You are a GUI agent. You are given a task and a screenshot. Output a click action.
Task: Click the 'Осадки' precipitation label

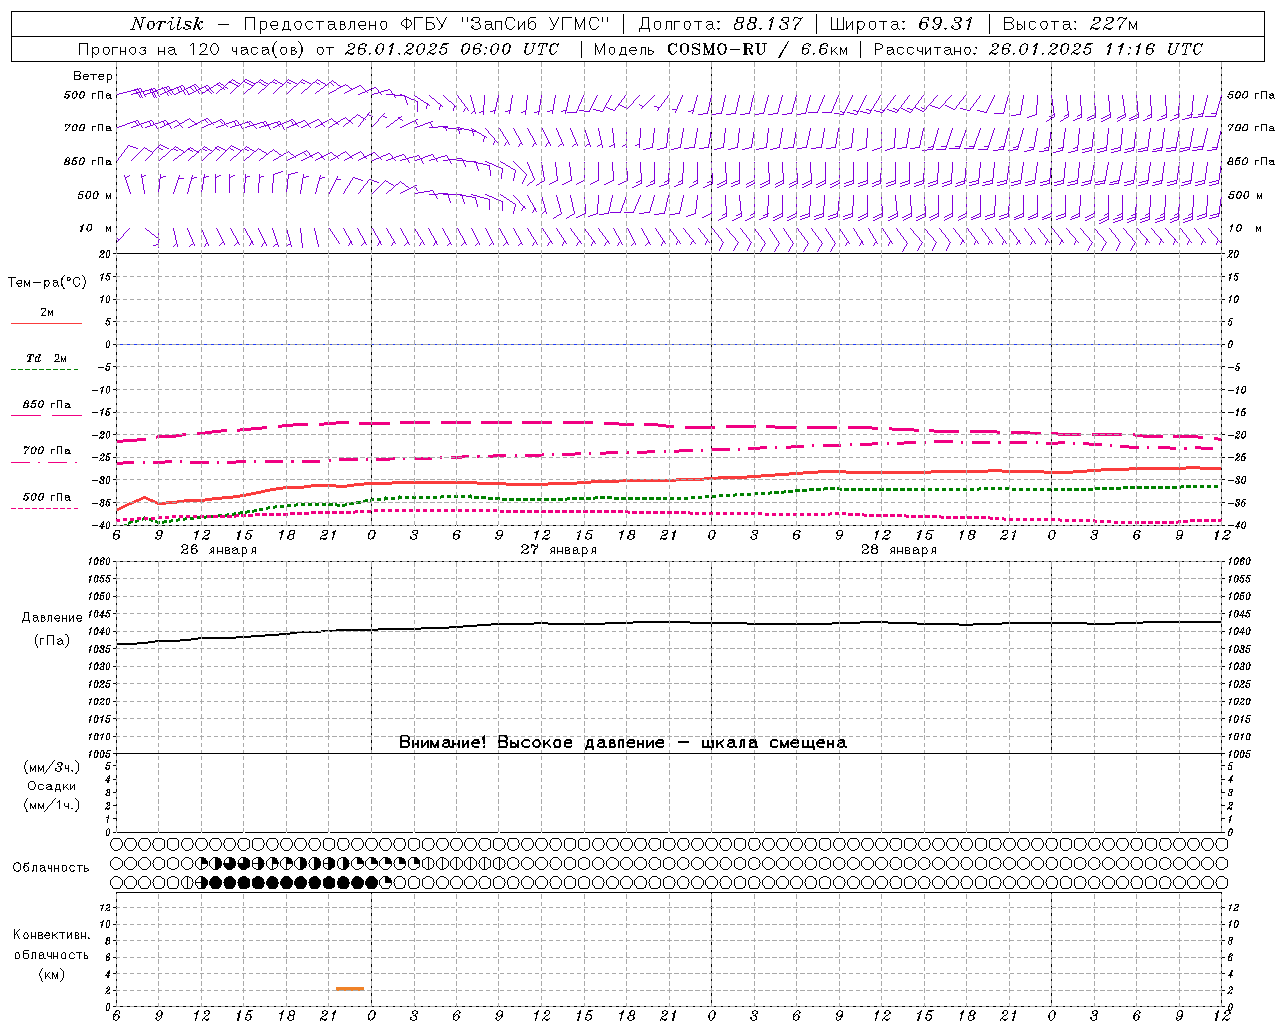pos(52,786)
